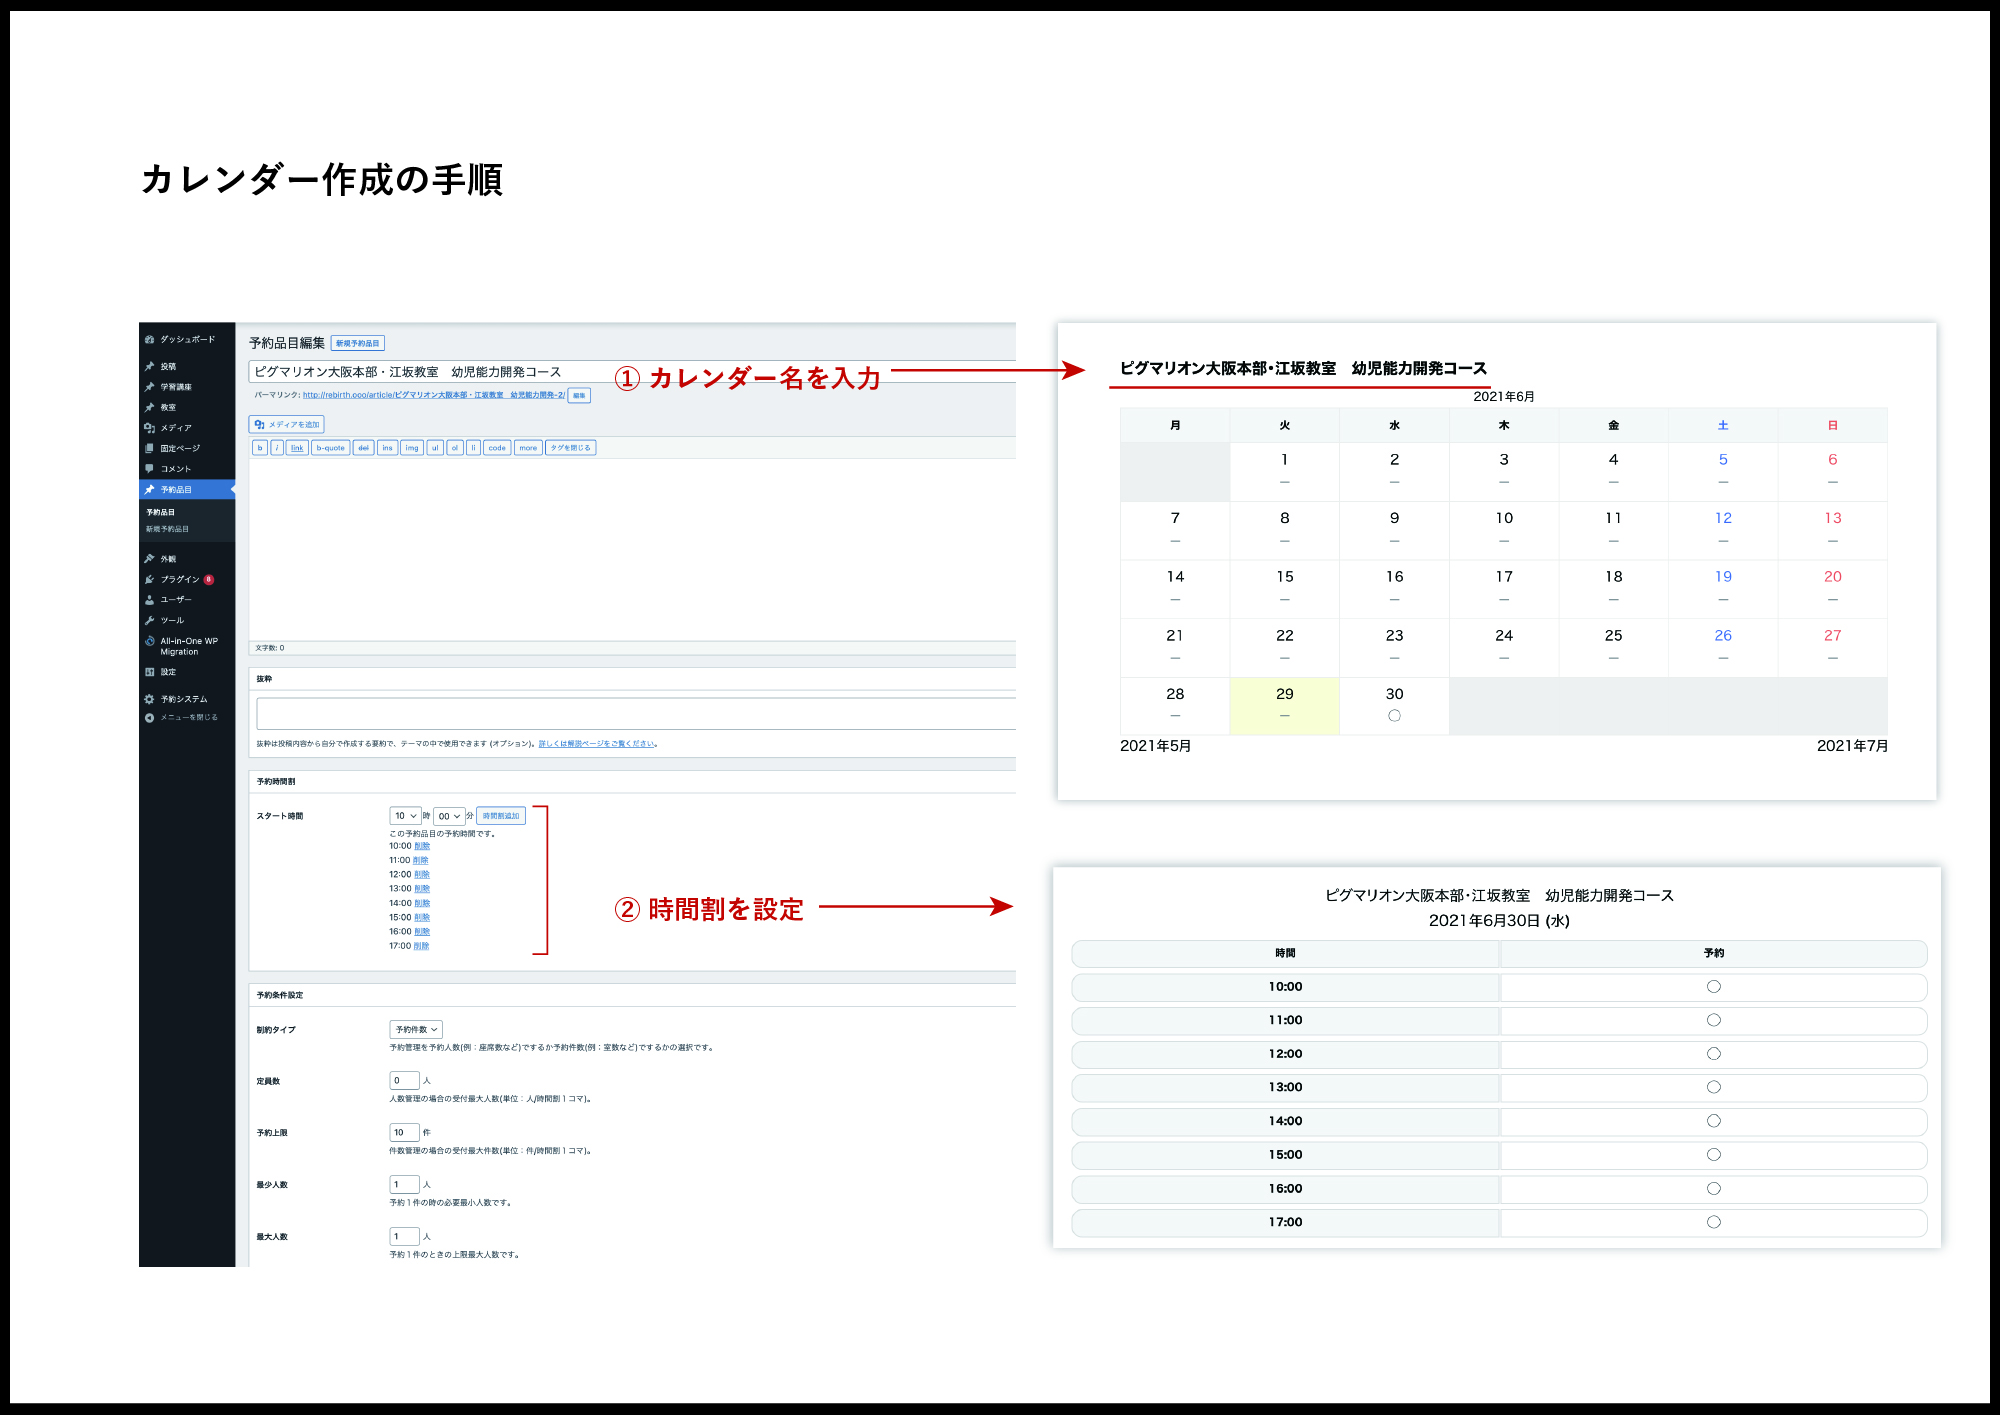Open the 新規予約品目 submenu item in sidebar
Image resolution: width=2000 pixels, height=1415 pixels.
pos(167,529)
